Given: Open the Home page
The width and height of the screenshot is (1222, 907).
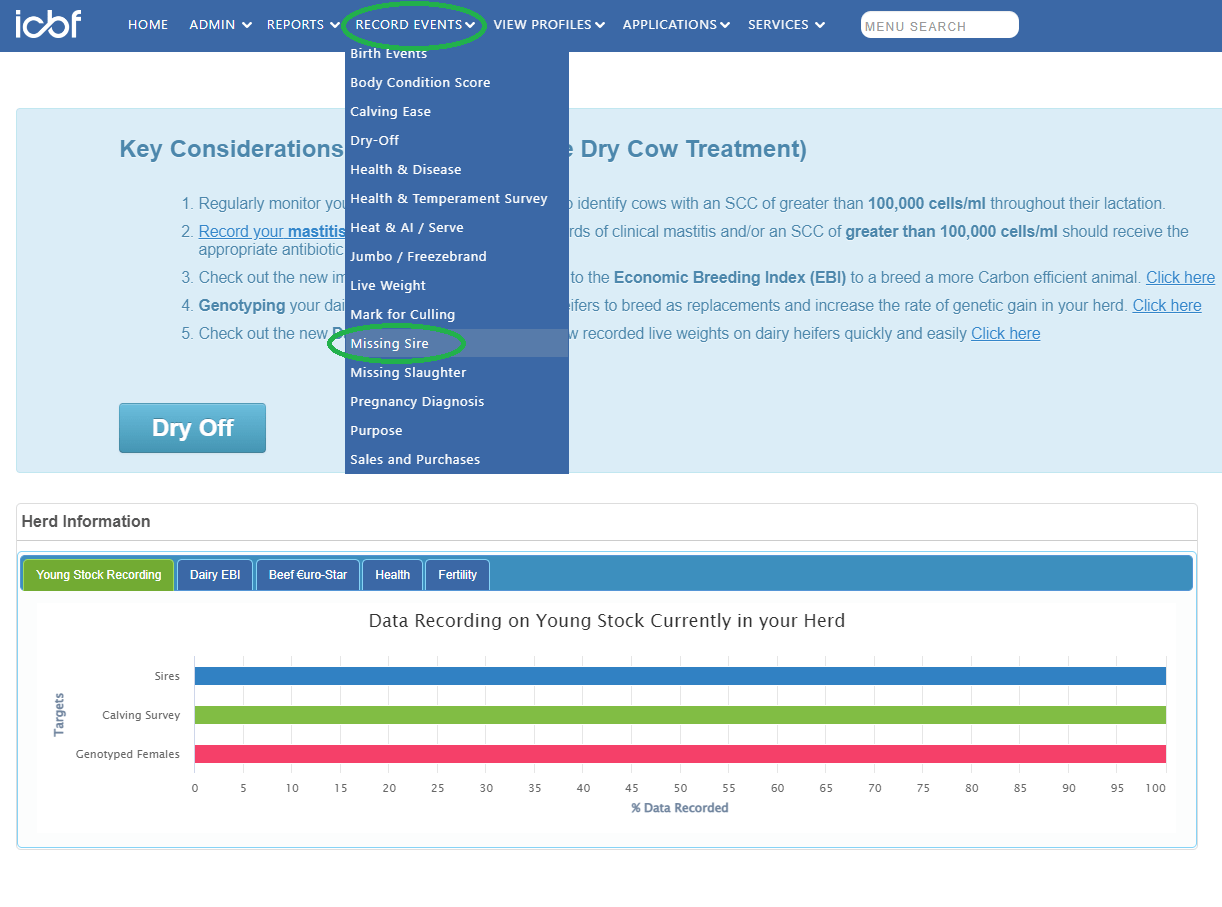Looking at the screenshot, I should coord(148,25).
